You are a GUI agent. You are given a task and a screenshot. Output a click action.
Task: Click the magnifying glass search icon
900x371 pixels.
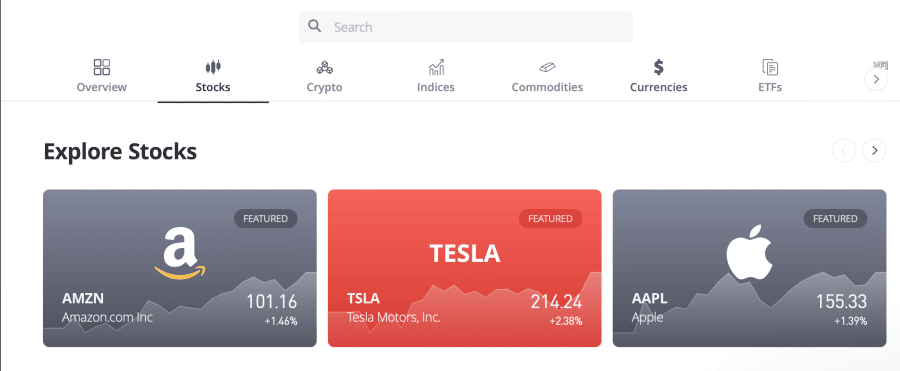(314, 26)
